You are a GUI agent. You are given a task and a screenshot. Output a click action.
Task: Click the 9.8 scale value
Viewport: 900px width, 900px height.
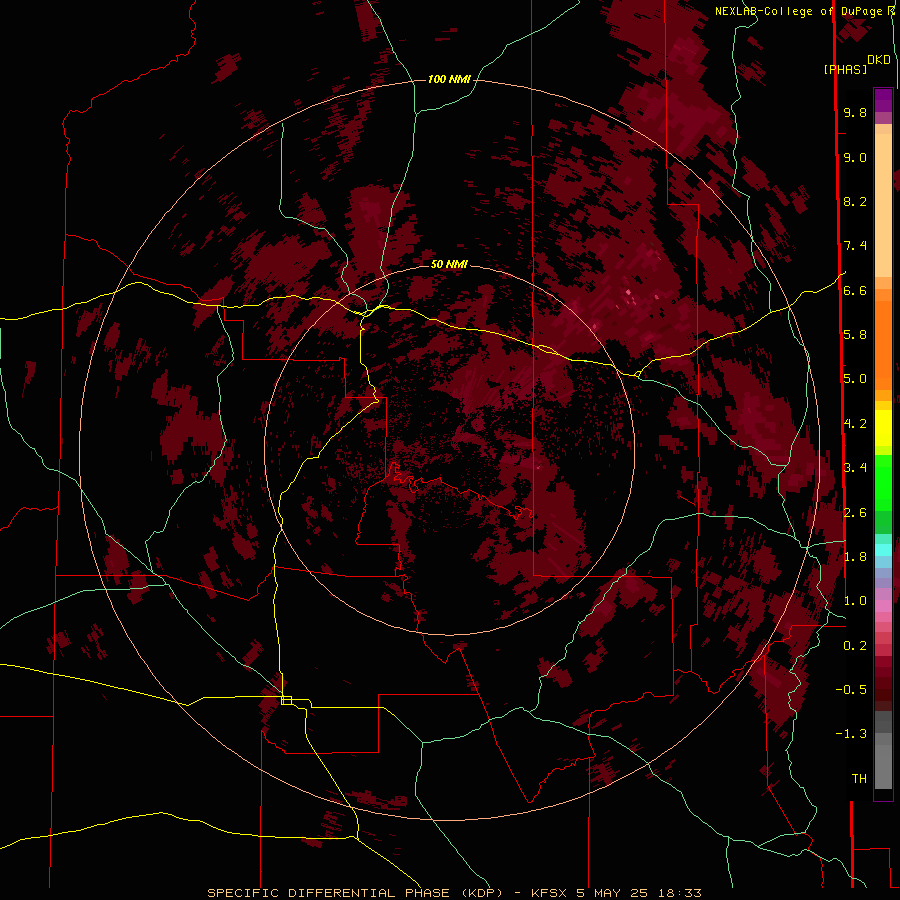pos(855,112)
